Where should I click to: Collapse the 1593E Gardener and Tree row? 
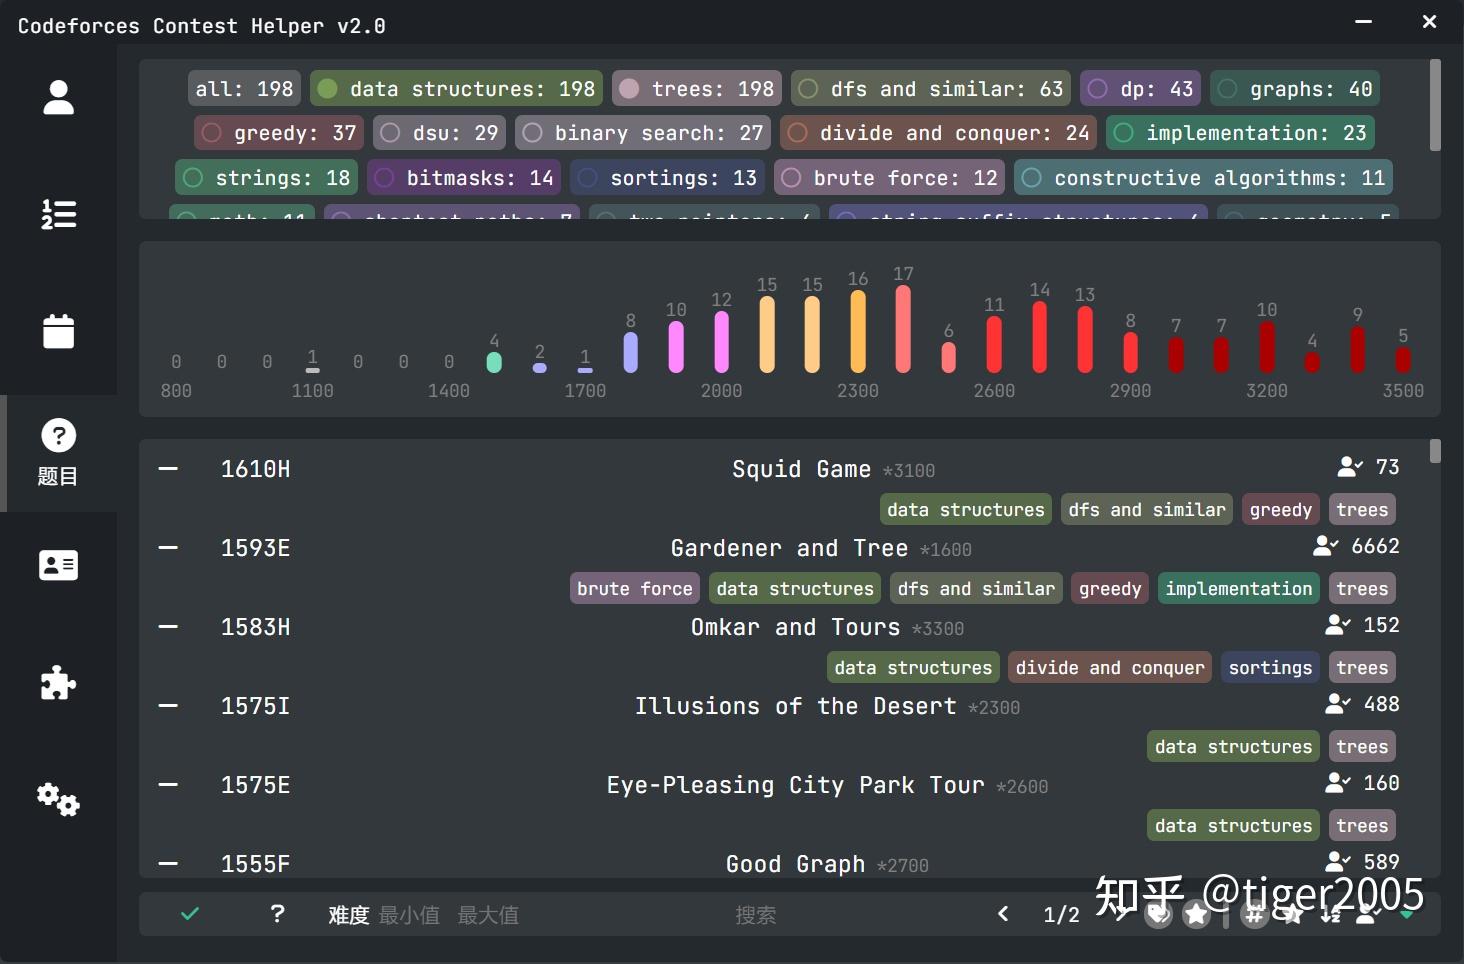click(x=167, y=547)
